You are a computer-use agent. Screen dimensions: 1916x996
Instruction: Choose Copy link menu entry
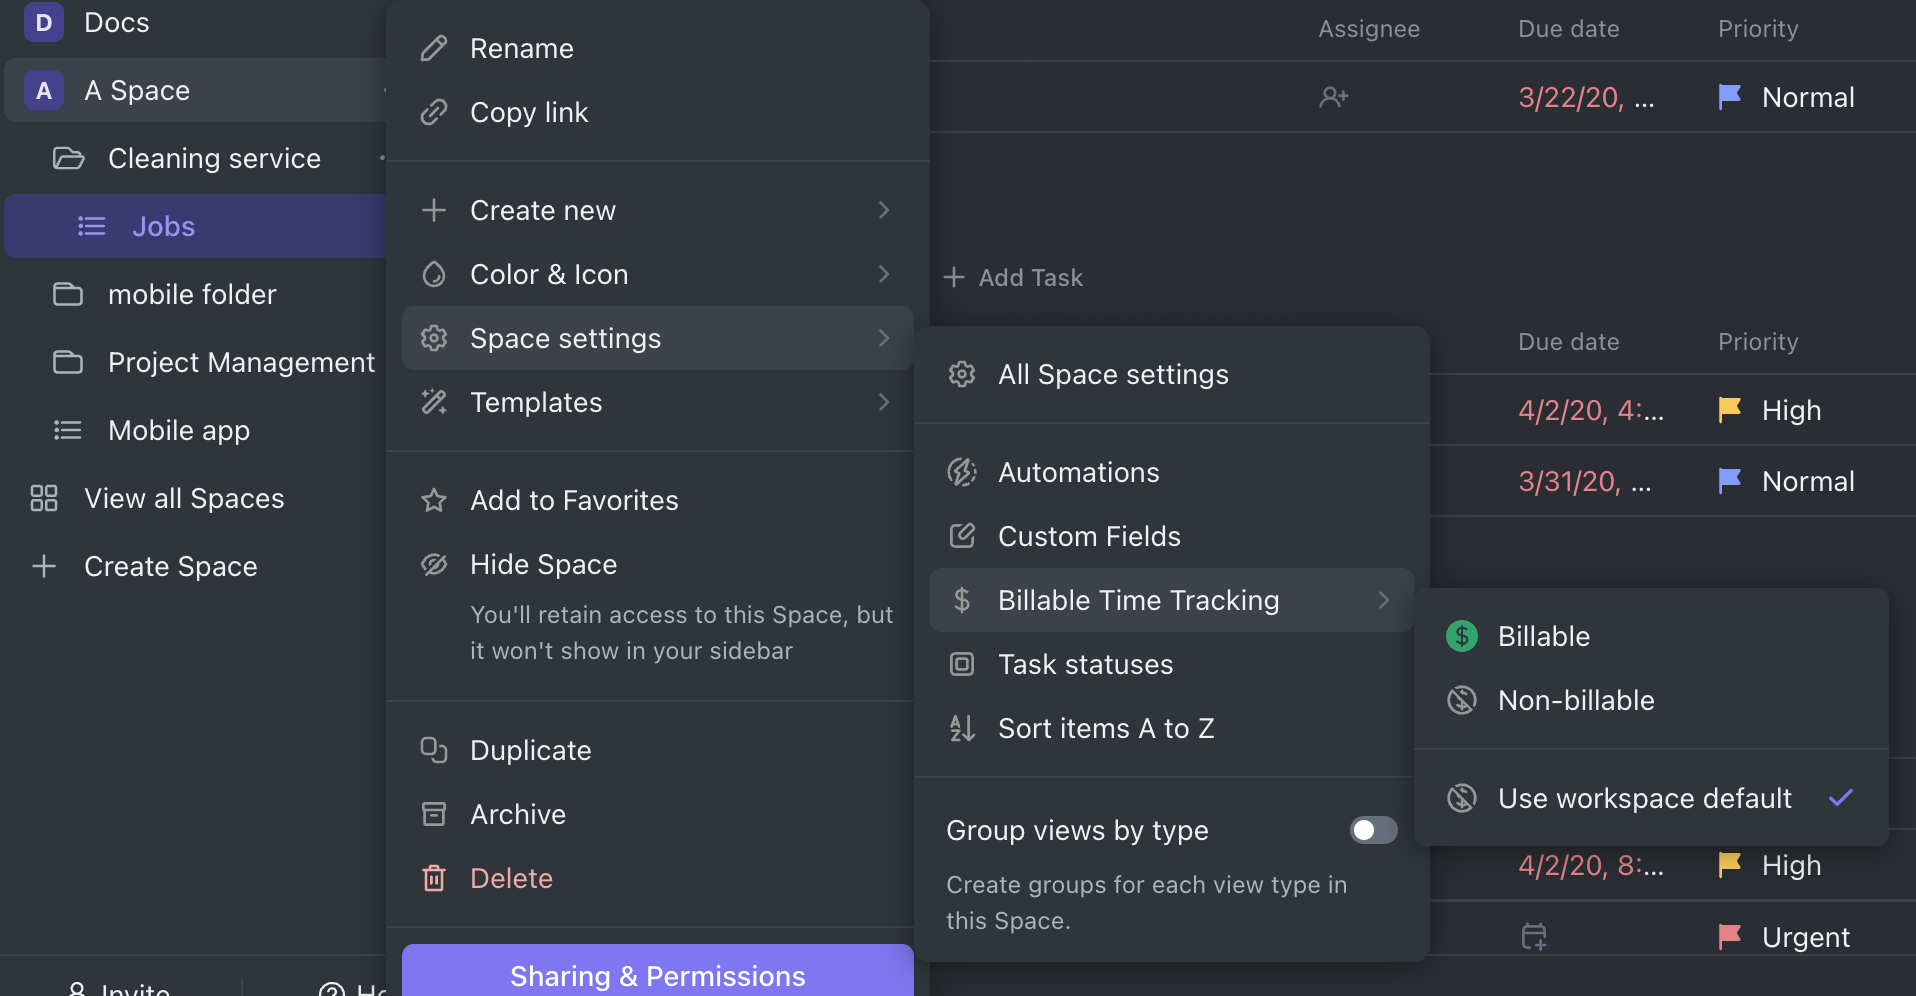658,112
